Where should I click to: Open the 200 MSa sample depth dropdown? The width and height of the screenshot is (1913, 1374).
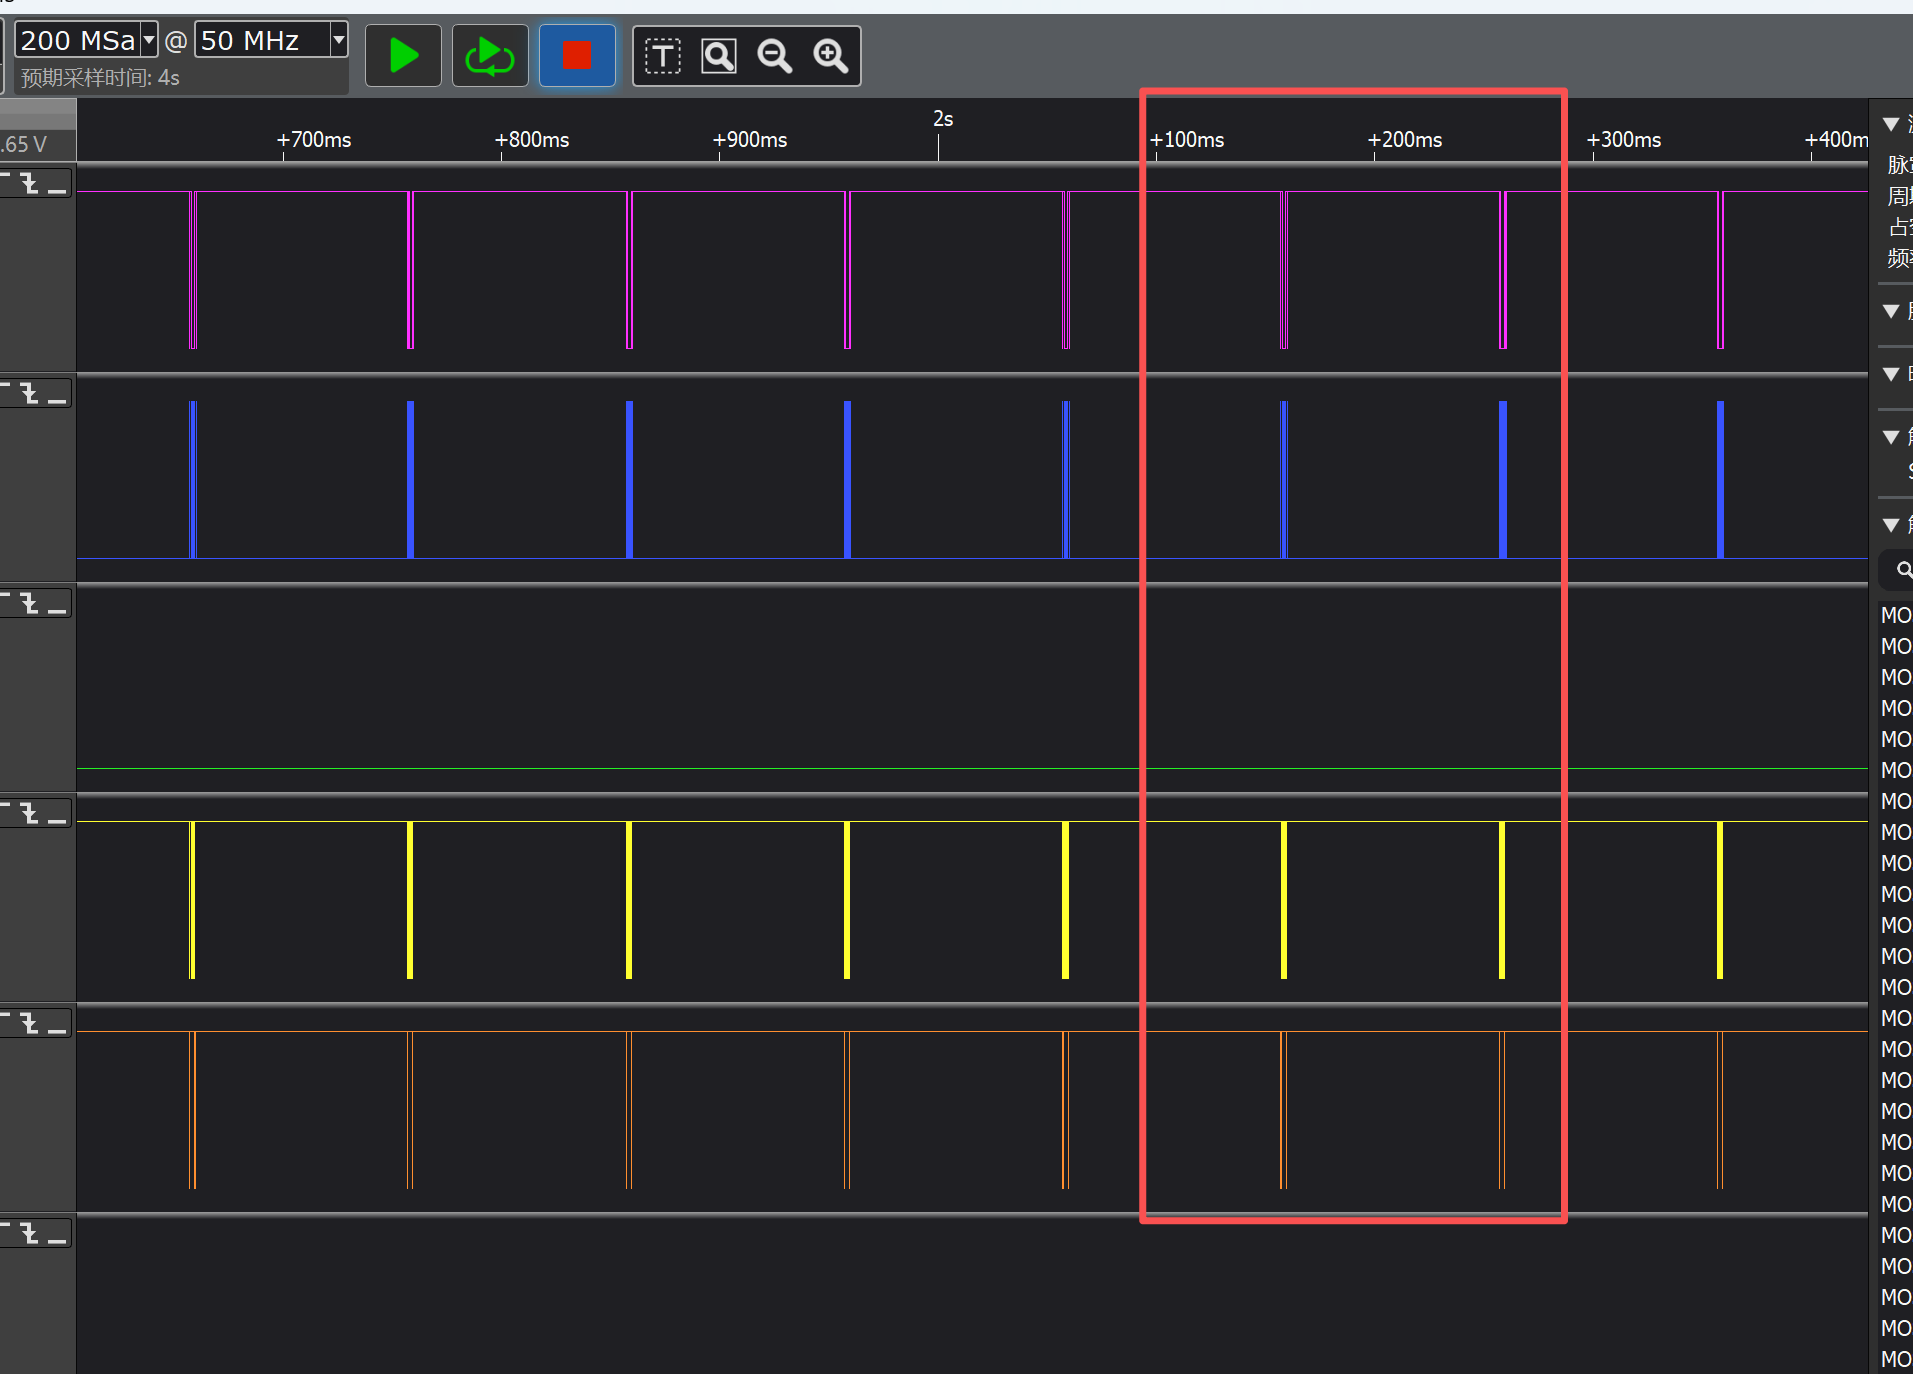tap(148, 40)
